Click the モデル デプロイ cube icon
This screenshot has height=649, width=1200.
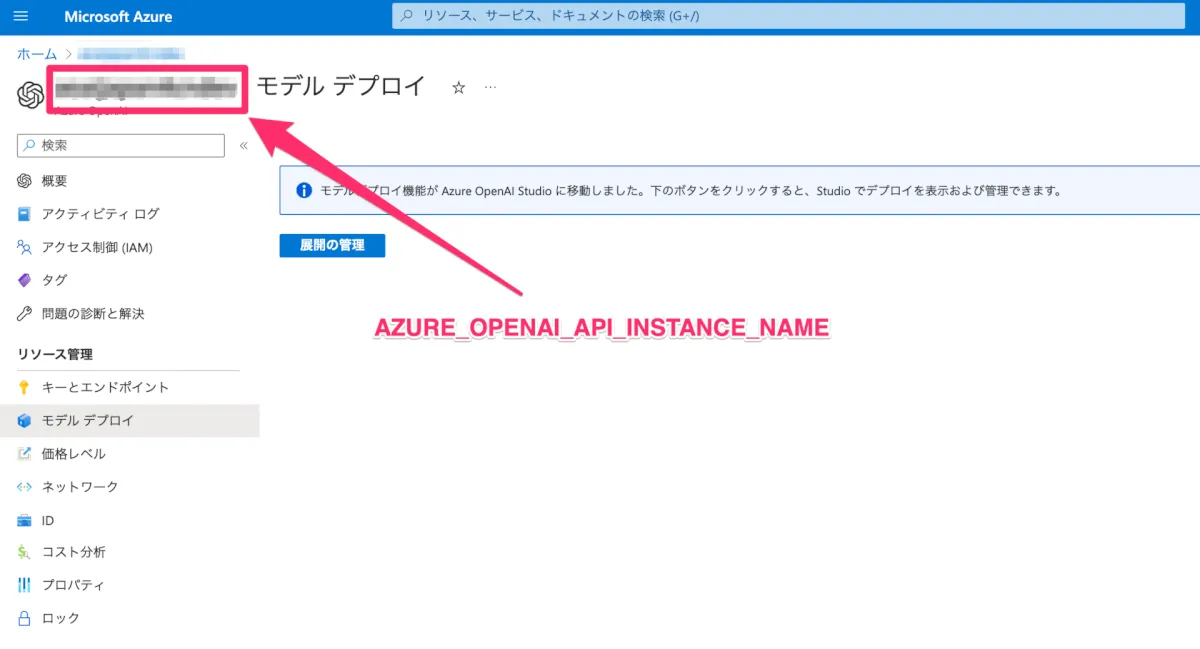point(25,421)
